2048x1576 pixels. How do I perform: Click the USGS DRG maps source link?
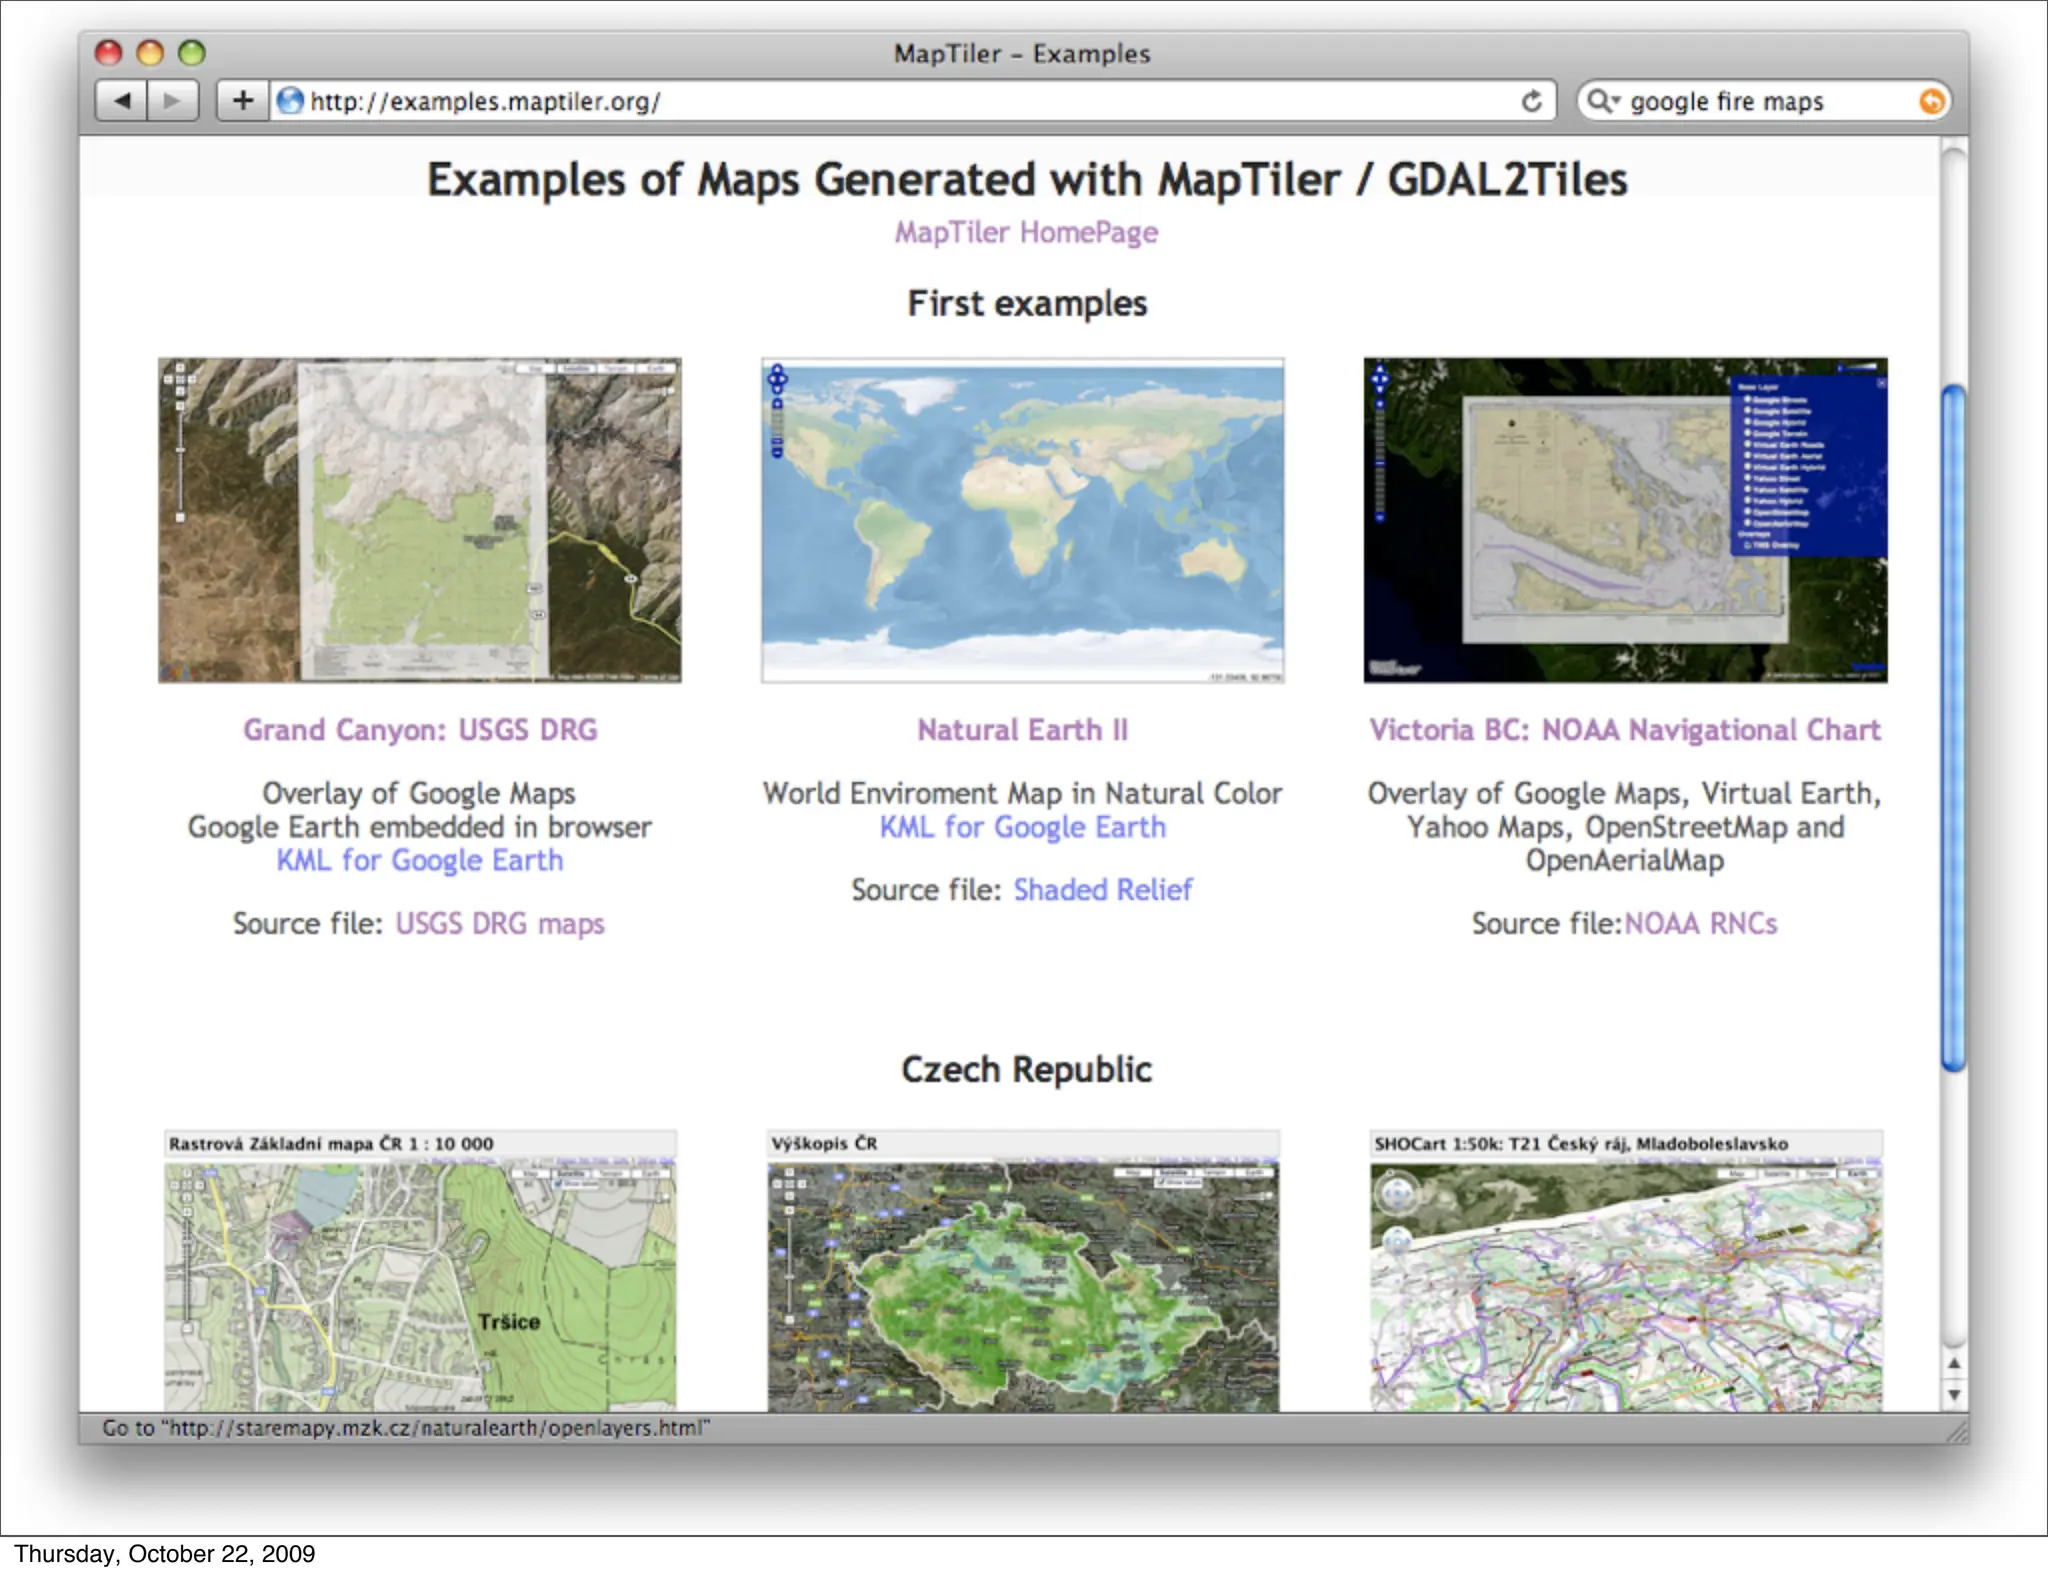pos(500,923)
